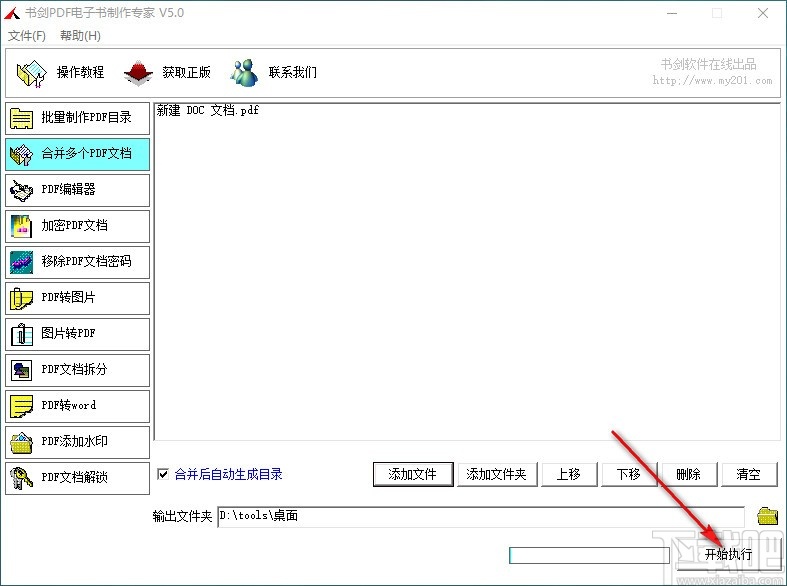Open PDF文档解锁 tool
This screenshot has height=586, width=787.
point(78,478)
